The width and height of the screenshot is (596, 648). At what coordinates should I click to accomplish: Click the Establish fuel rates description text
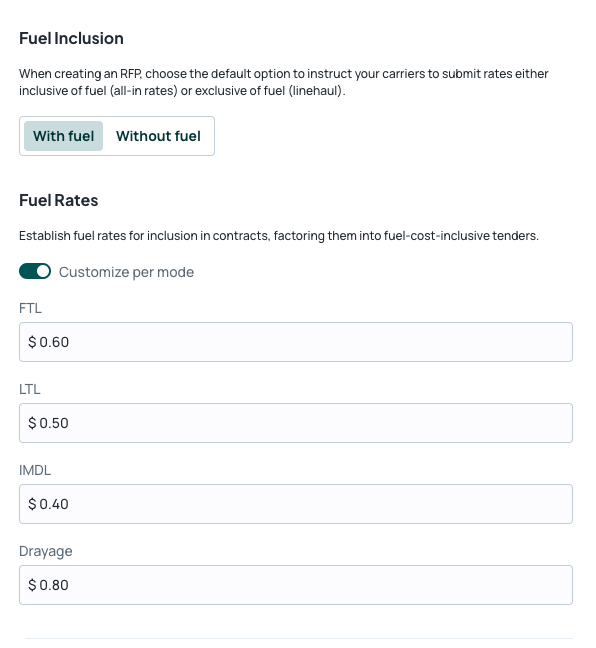point(279,236)
